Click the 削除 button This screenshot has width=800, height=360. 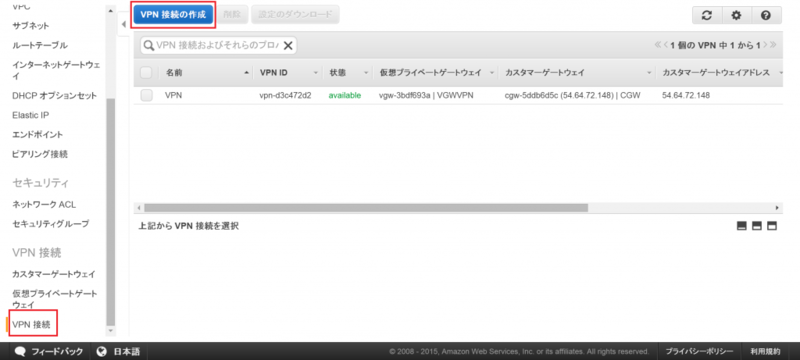[232, 15]
